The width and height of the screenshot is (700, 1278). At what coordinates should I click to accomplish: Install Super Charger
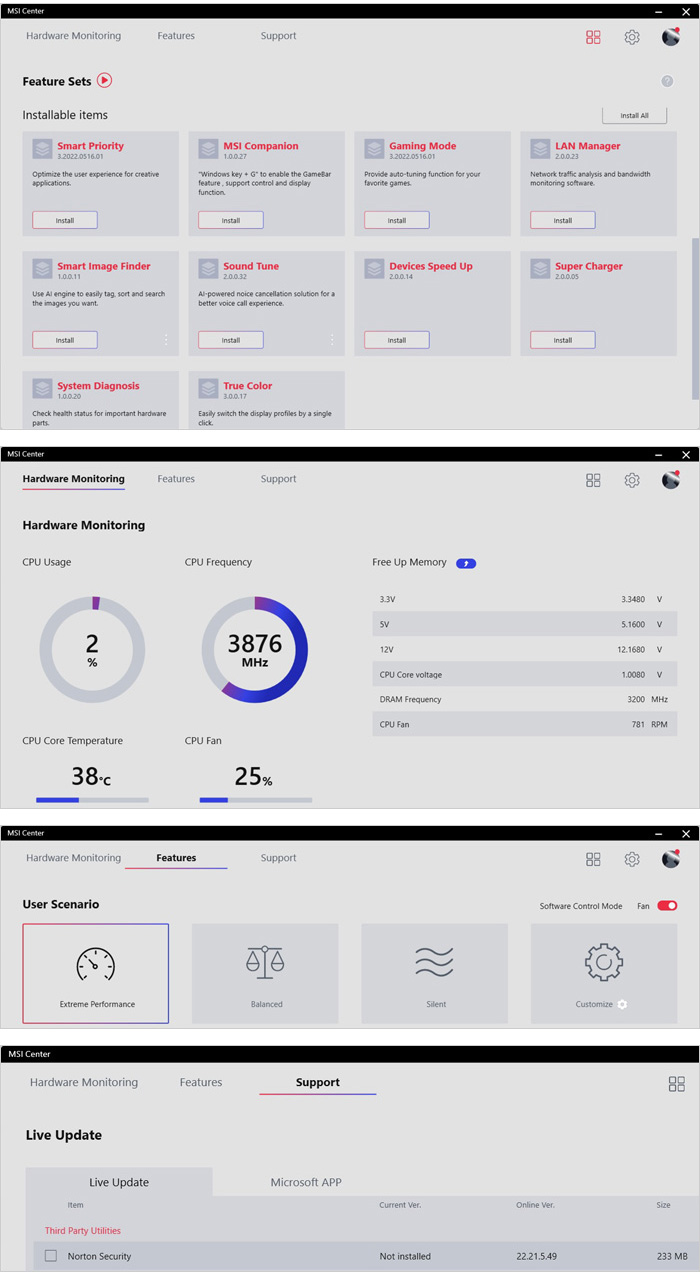click(563, 340)
